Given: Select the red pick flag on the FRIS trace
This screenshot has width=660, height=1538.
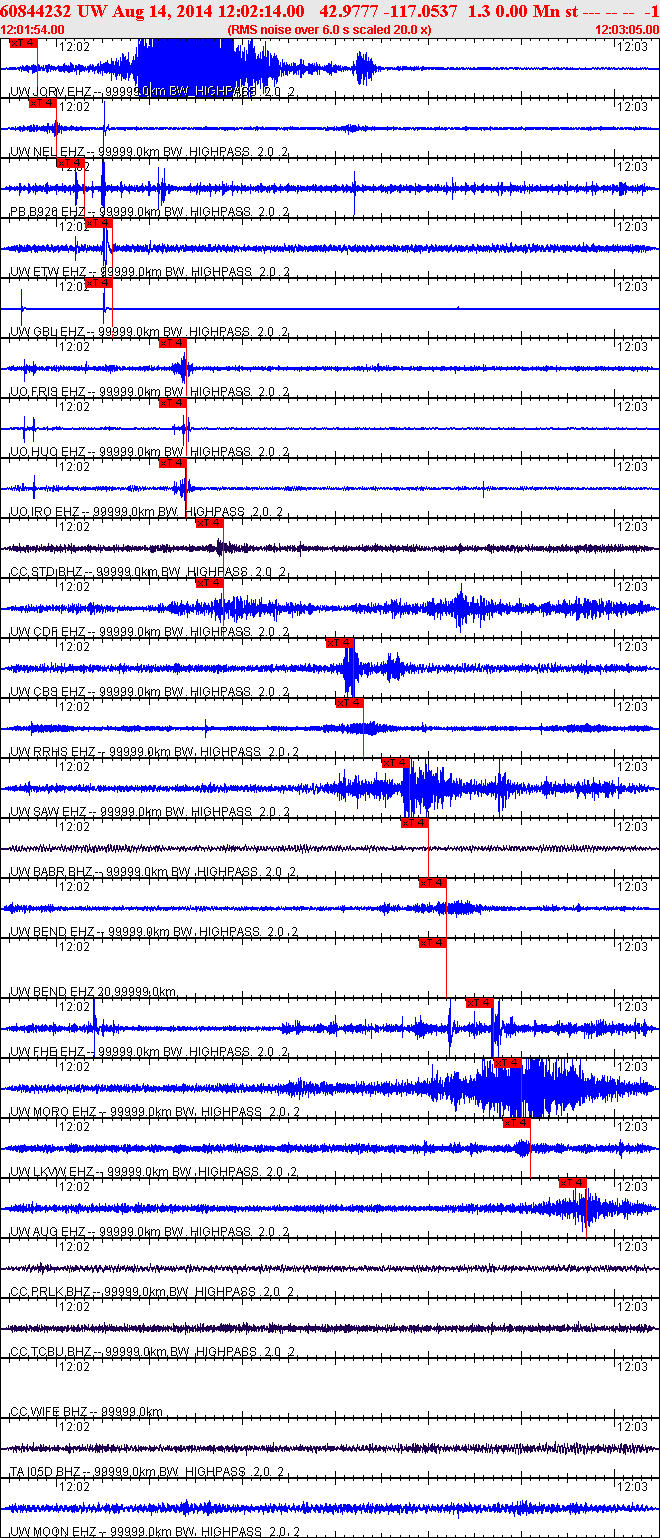Looking at the screenshot, I should point(172,343).
